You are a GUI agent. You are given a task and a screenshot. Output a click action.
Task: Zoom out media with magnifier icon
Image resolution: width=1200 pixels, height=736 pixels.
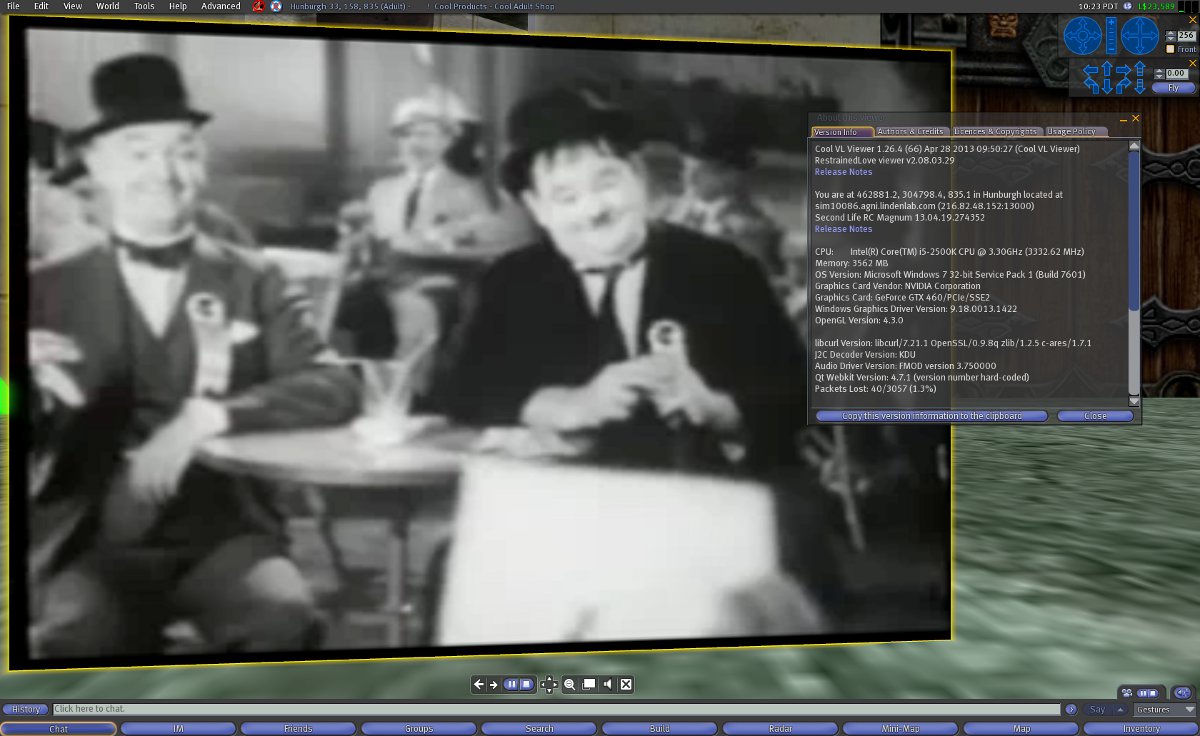click(569, 685)
